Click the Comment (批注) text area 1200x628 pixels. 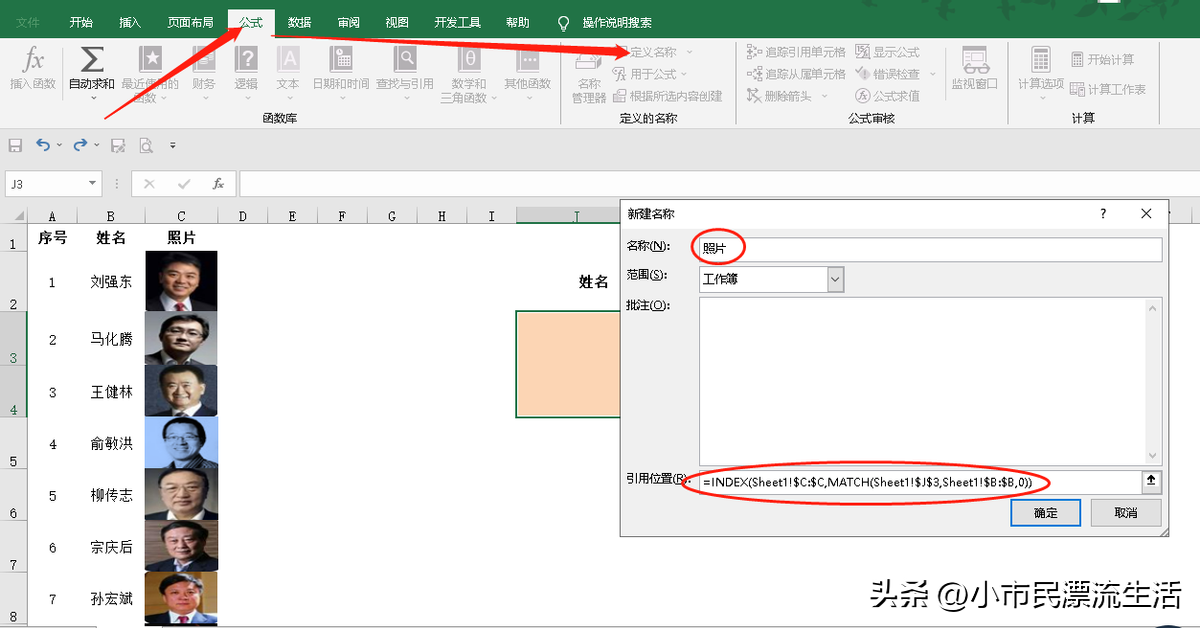tap(930, 380)
